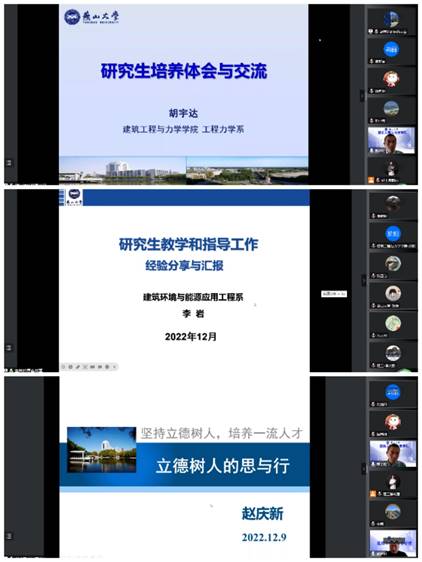This screenshot has height=562, width=422.
Task: Click left-edge panel icon in middle meeting view
Action: pos(9,348)
